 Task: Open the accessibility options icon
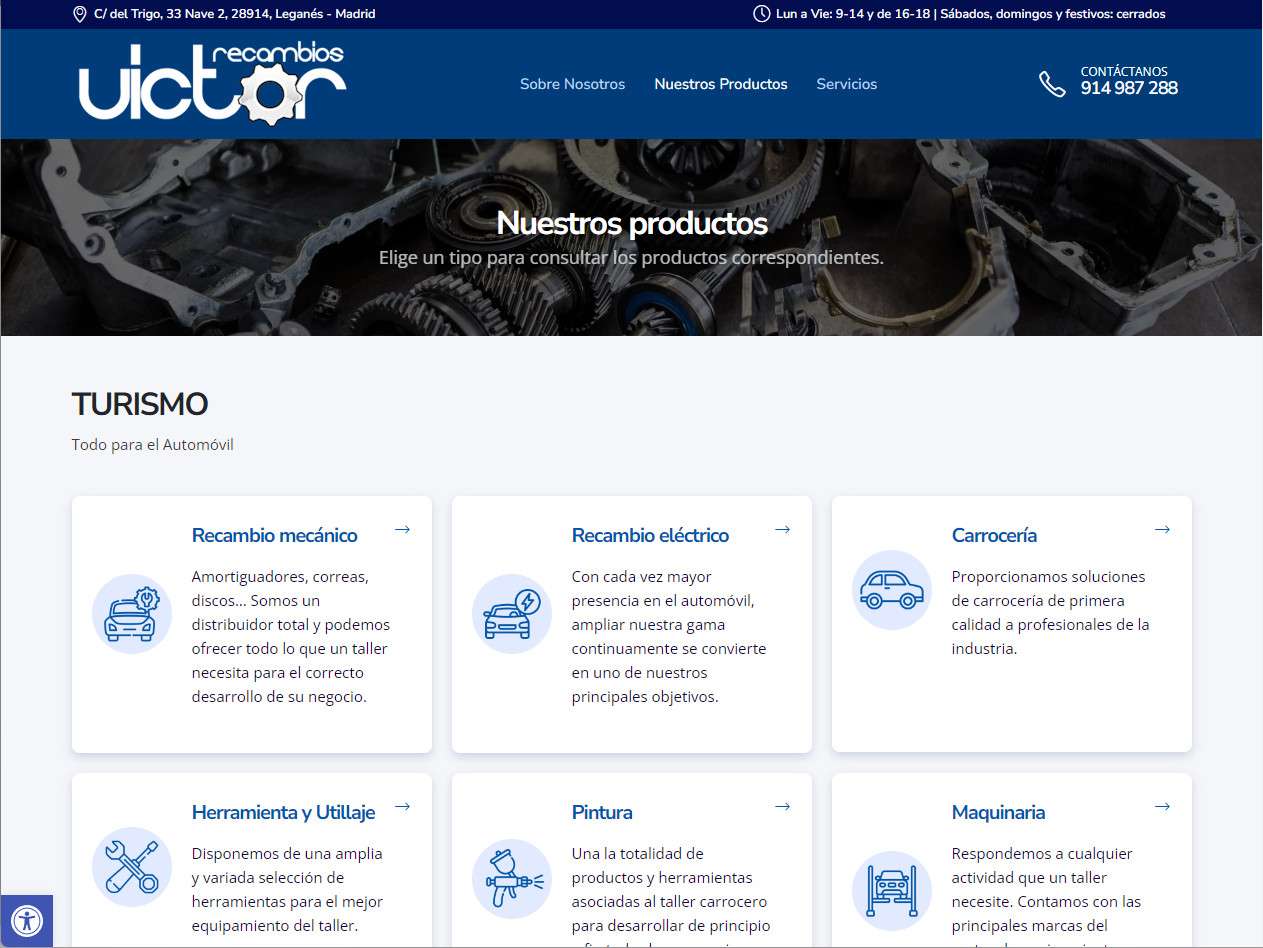(26, 921)
